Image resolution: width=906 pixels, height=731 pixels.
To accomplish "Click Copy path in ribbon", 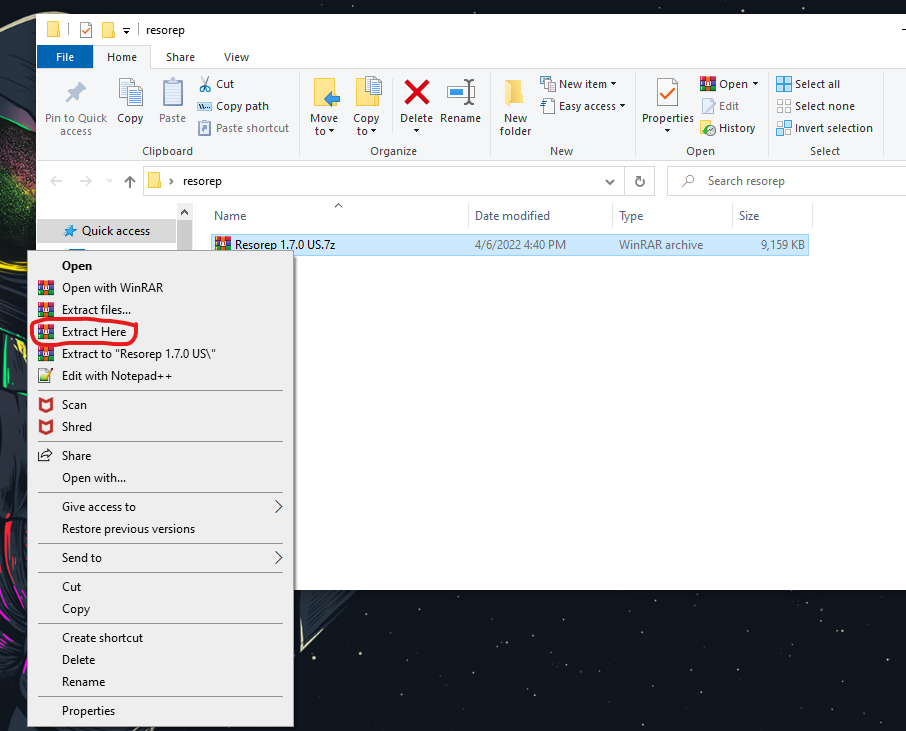I will [x=233, y=106].
